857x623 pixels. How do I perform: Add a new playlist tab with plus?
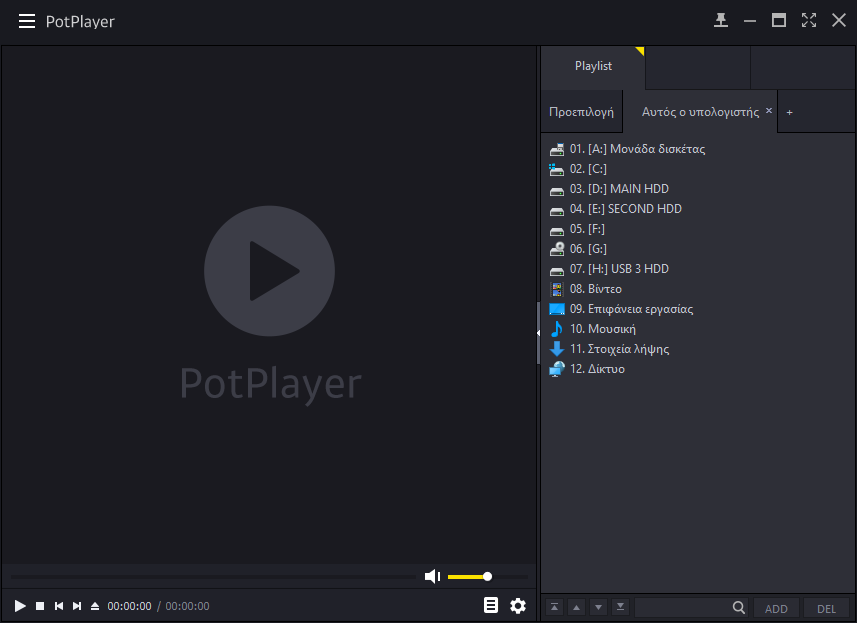point(789,113)
